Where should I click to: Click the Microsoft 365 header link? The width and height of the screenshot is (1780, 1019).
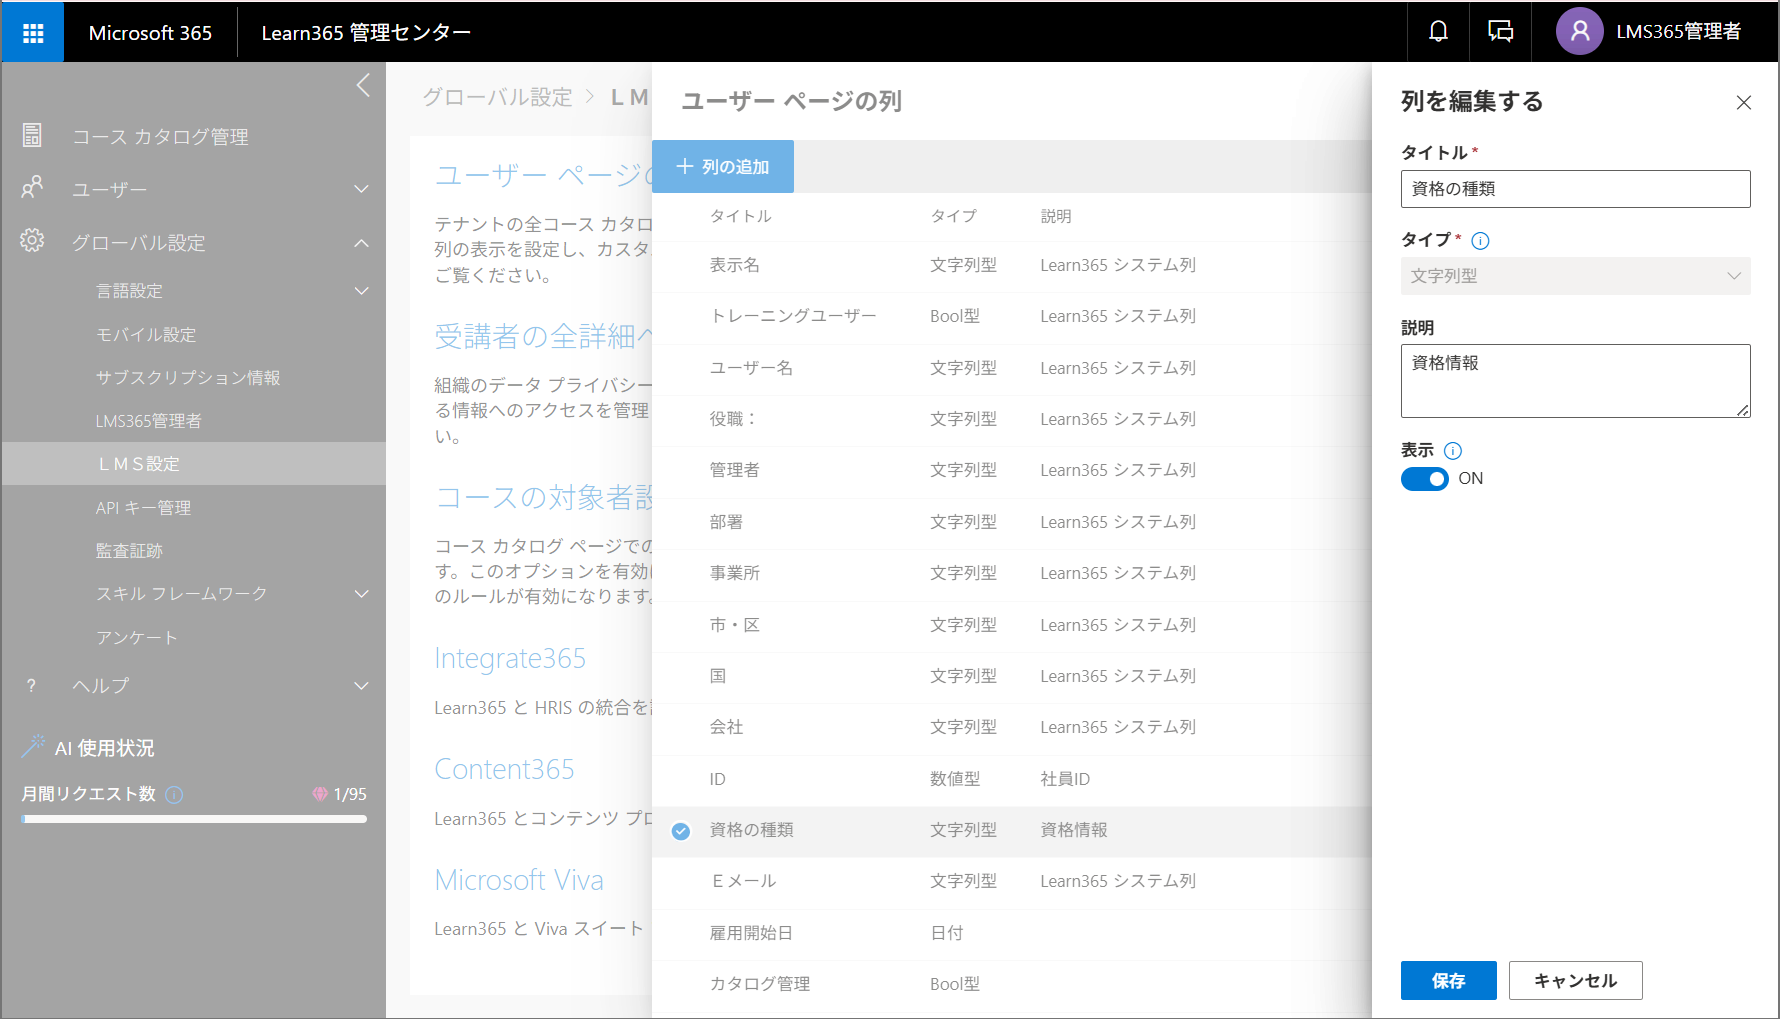click(150, 33)
